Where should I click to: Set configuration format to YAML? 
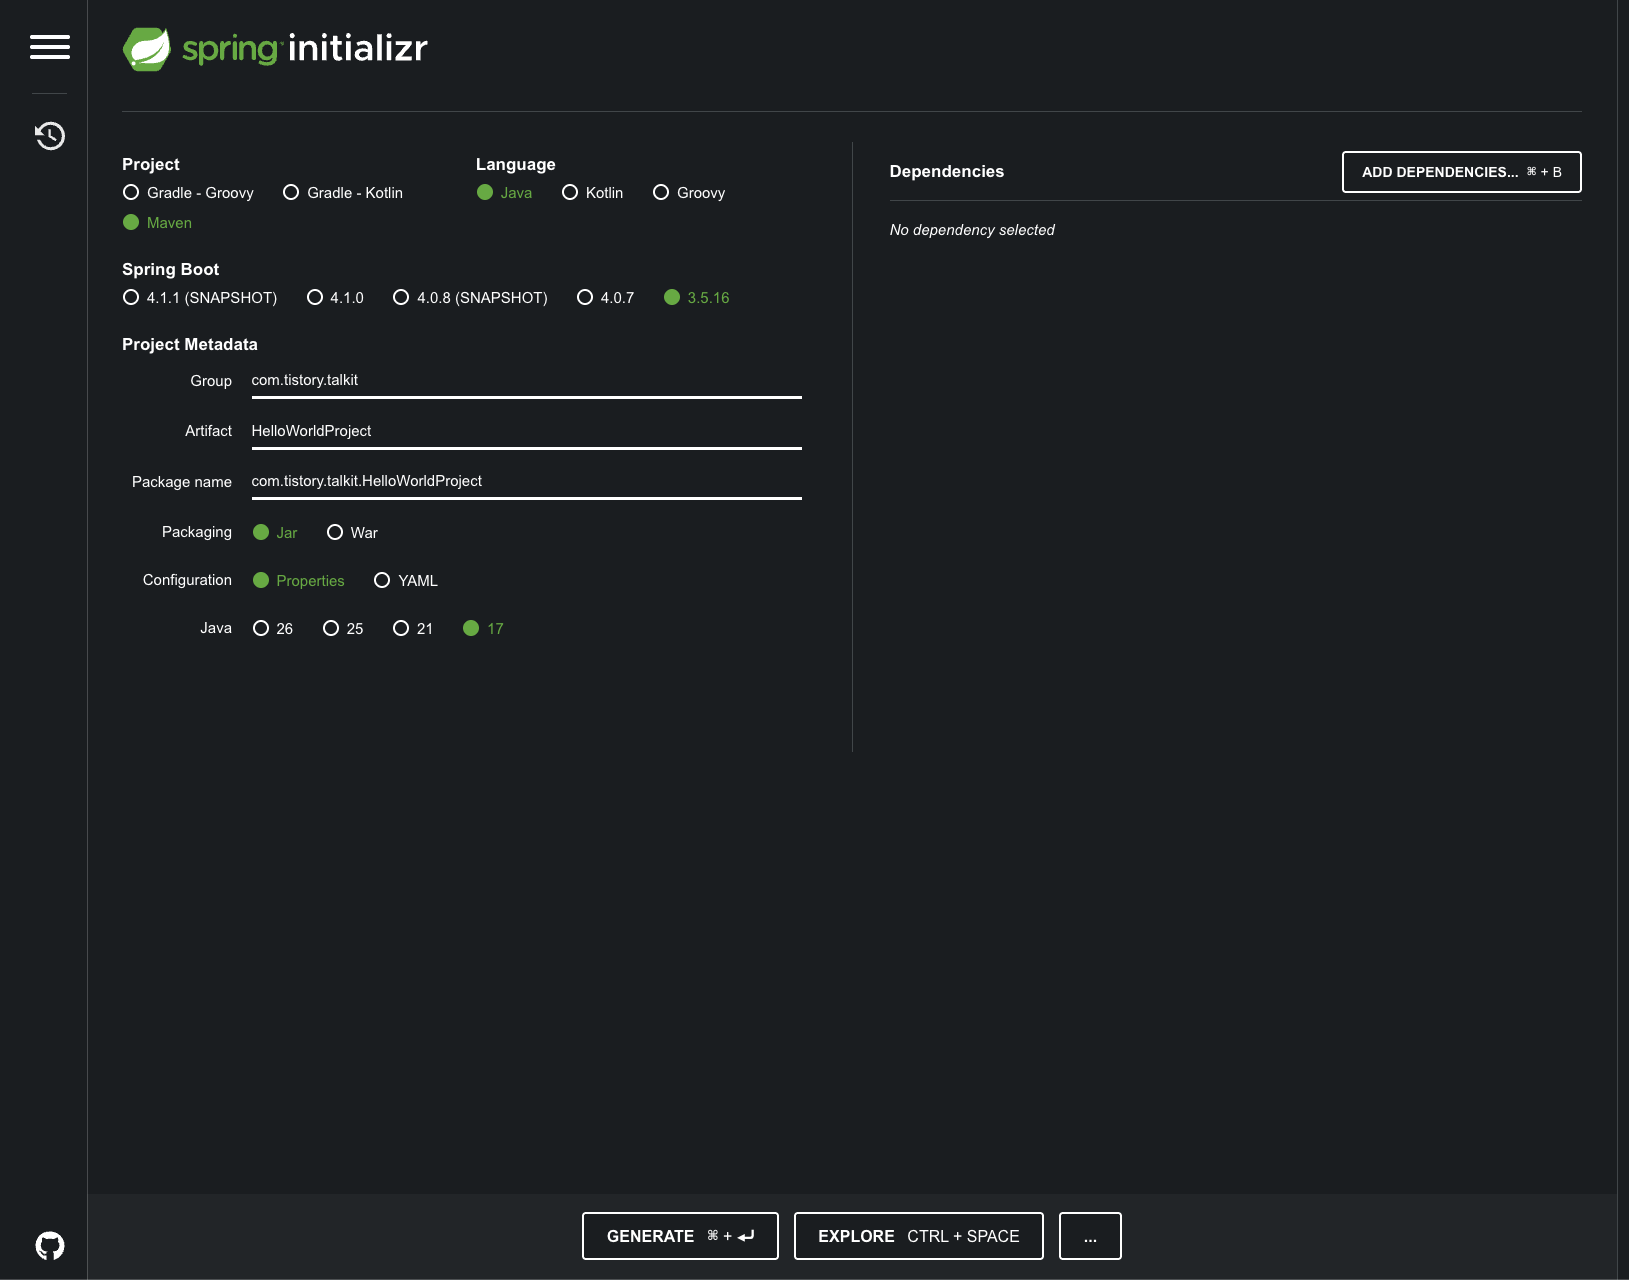406,581
